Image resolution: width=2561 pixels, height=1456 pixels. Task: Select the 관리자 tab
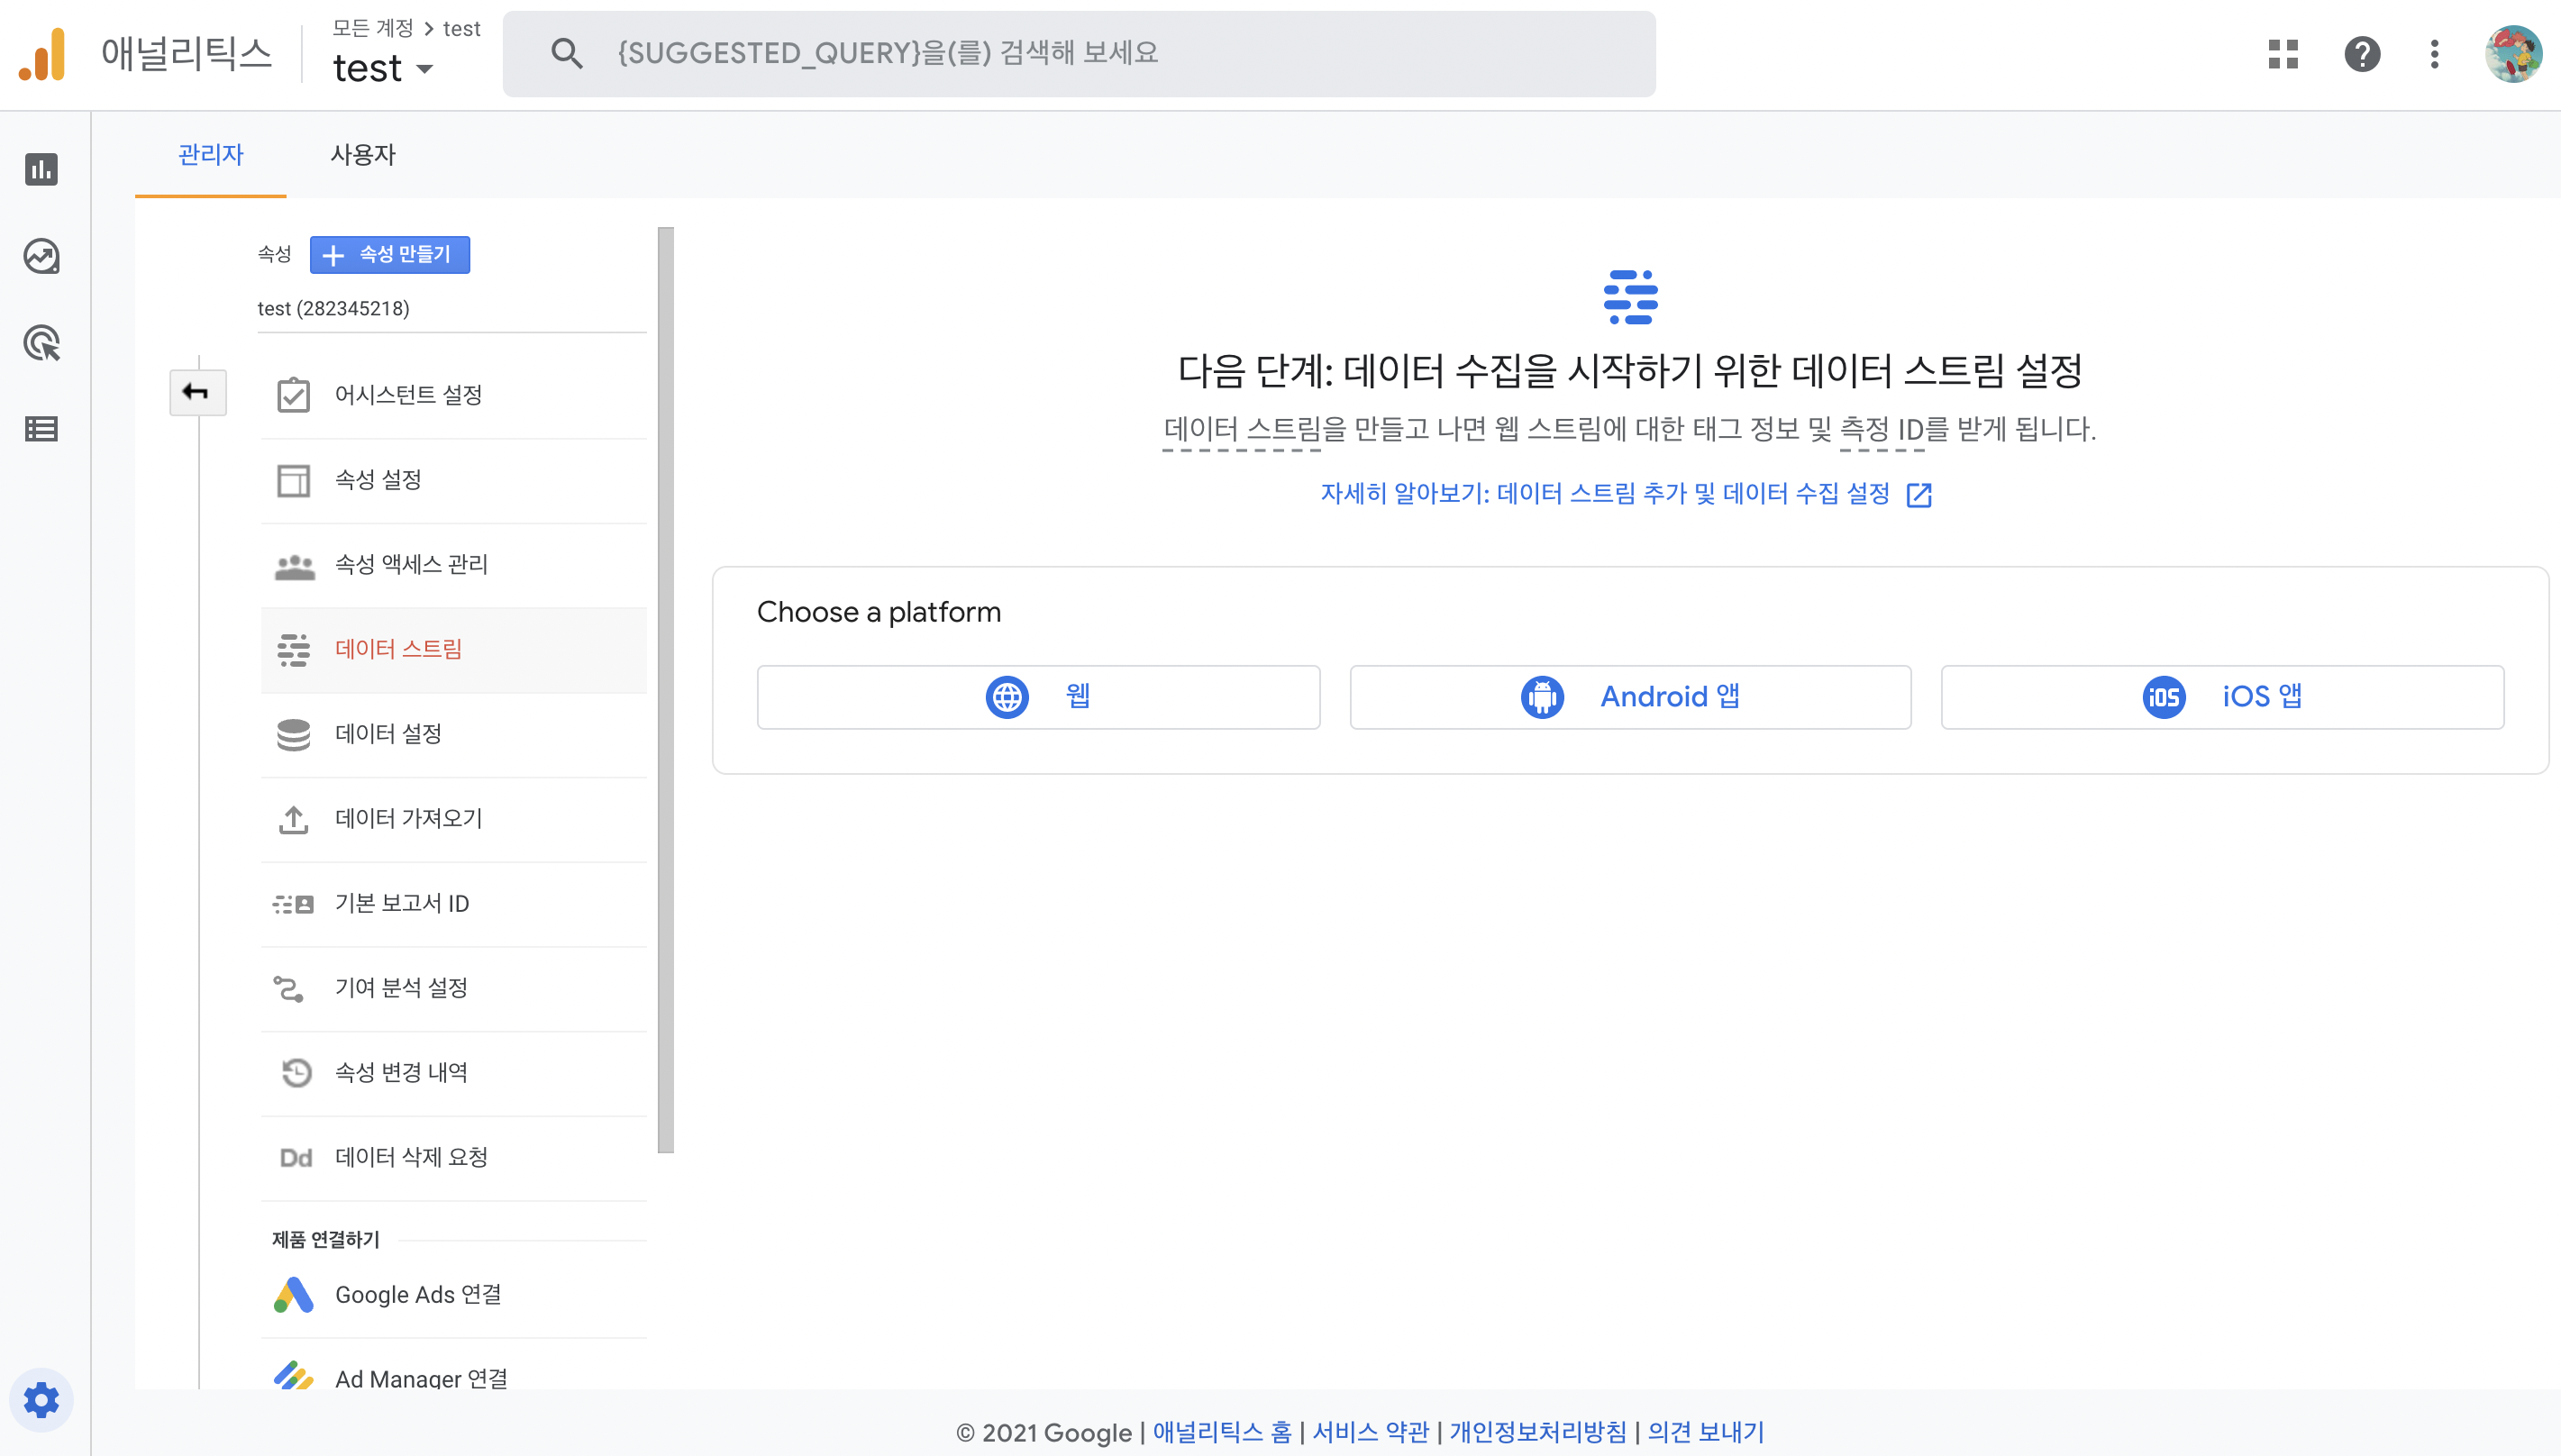point(210,154)
